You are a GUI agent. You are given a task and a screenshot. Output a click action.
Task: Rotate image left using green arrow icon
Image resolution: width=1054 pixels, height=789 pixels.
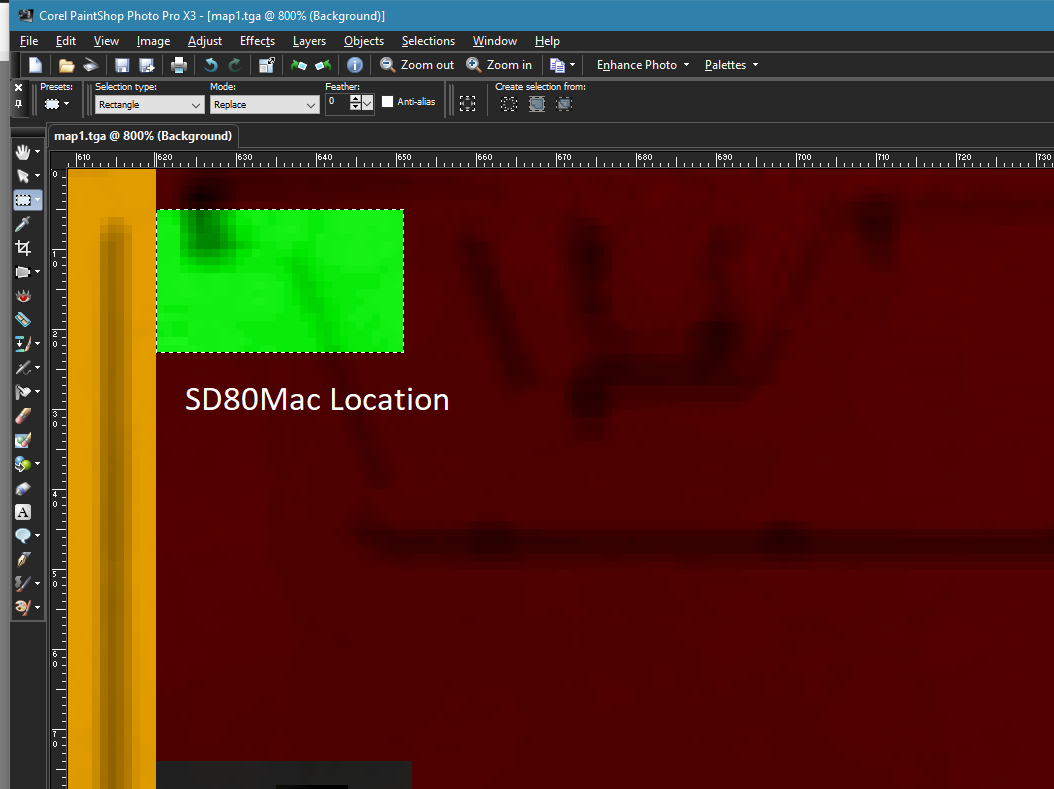click(298, 65)
